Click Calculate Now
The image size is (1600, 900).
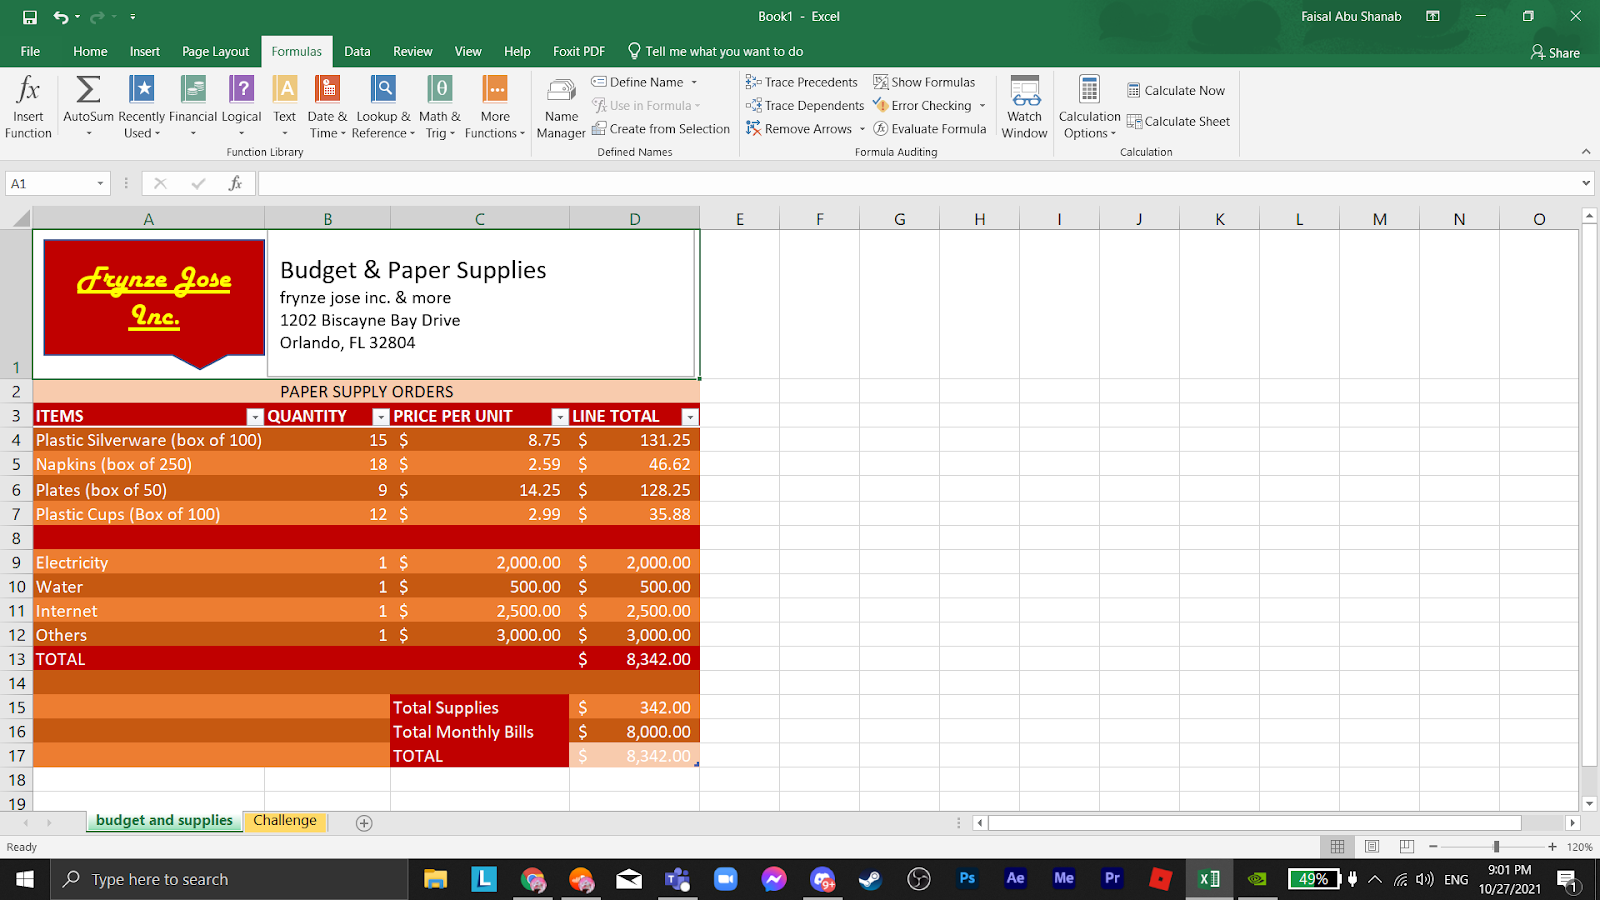1176,90
